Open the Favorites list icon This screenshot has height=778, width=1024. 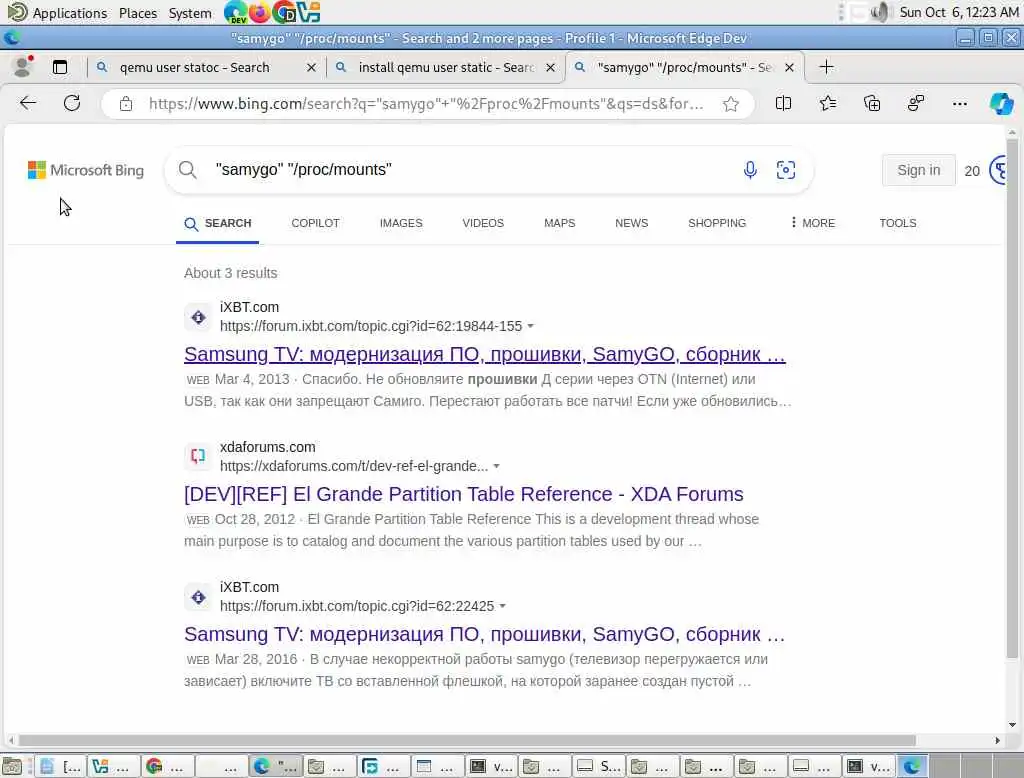pos(827,103)
